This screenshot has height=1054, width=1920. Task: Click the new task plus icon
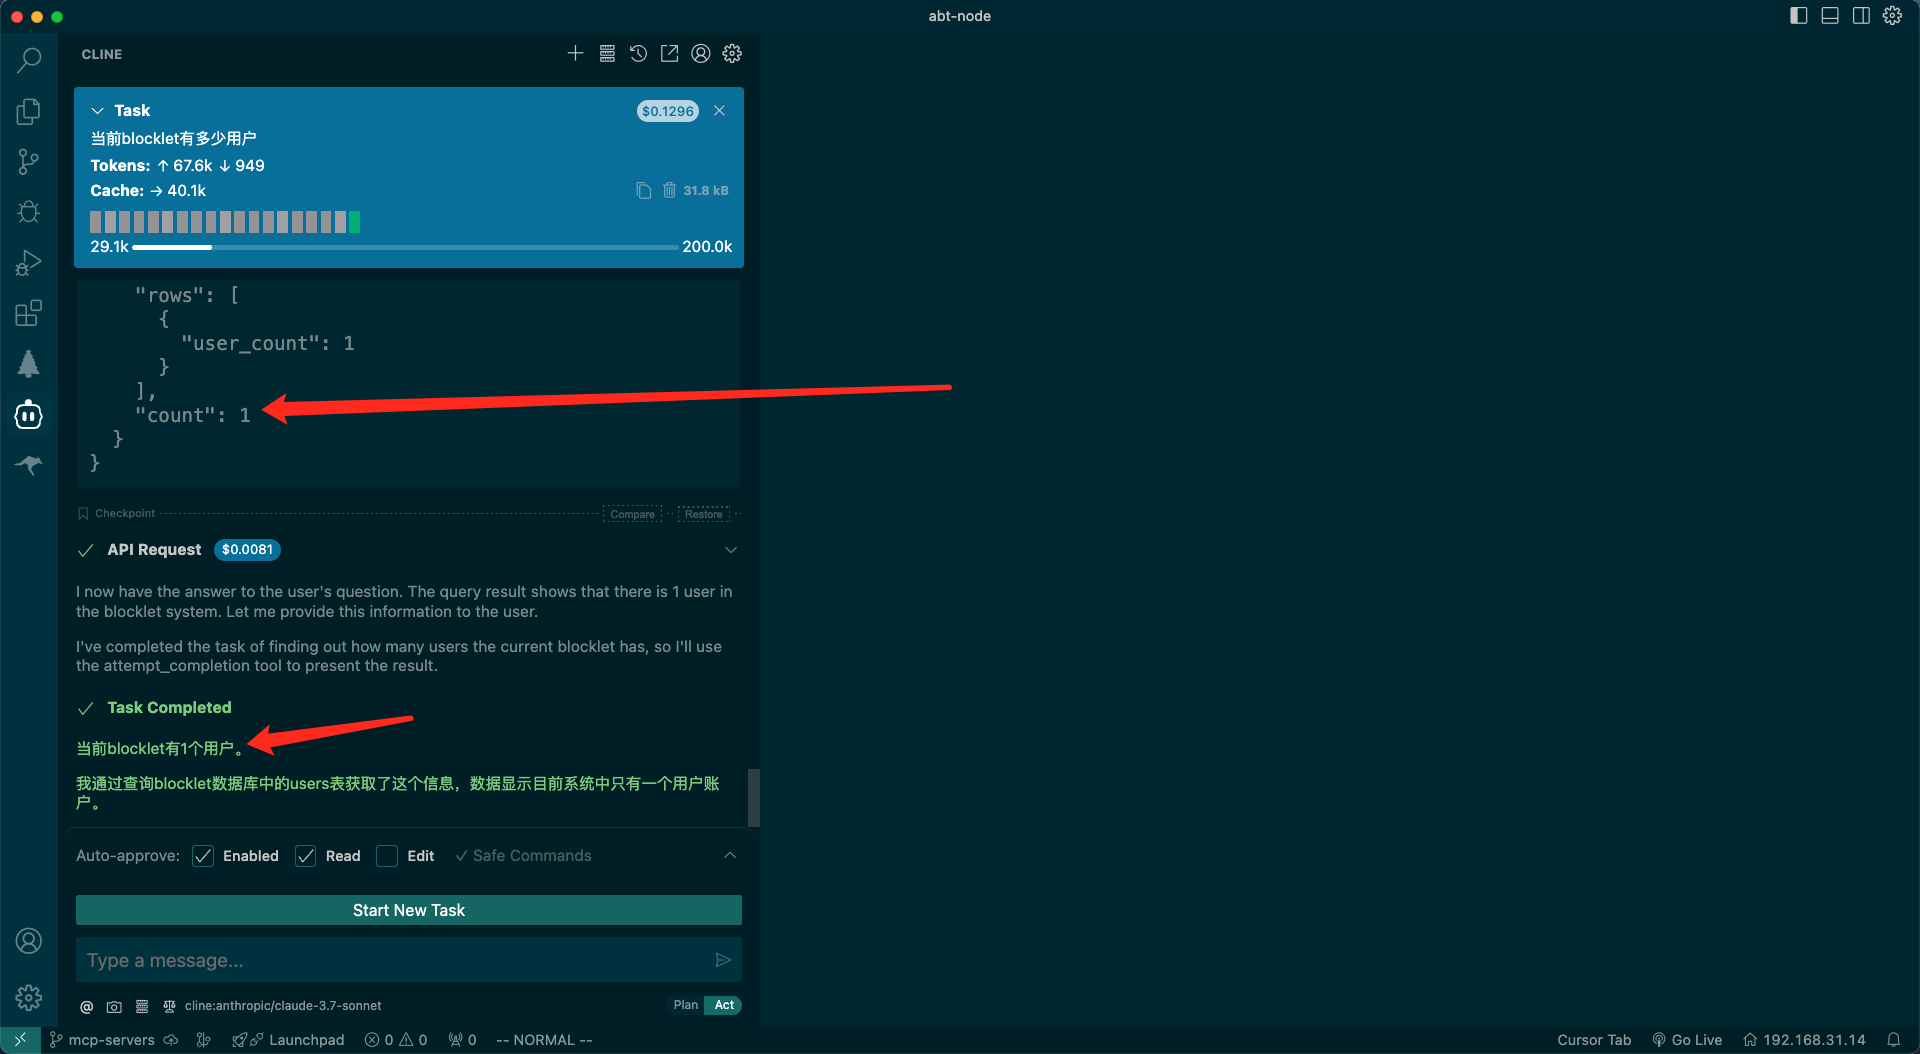click(x=575, y=54)
